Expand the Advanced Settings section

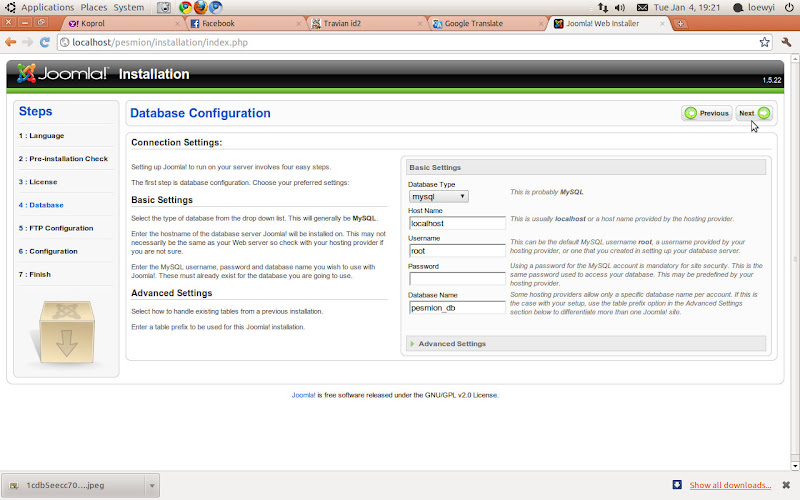[x=452, y=344]
